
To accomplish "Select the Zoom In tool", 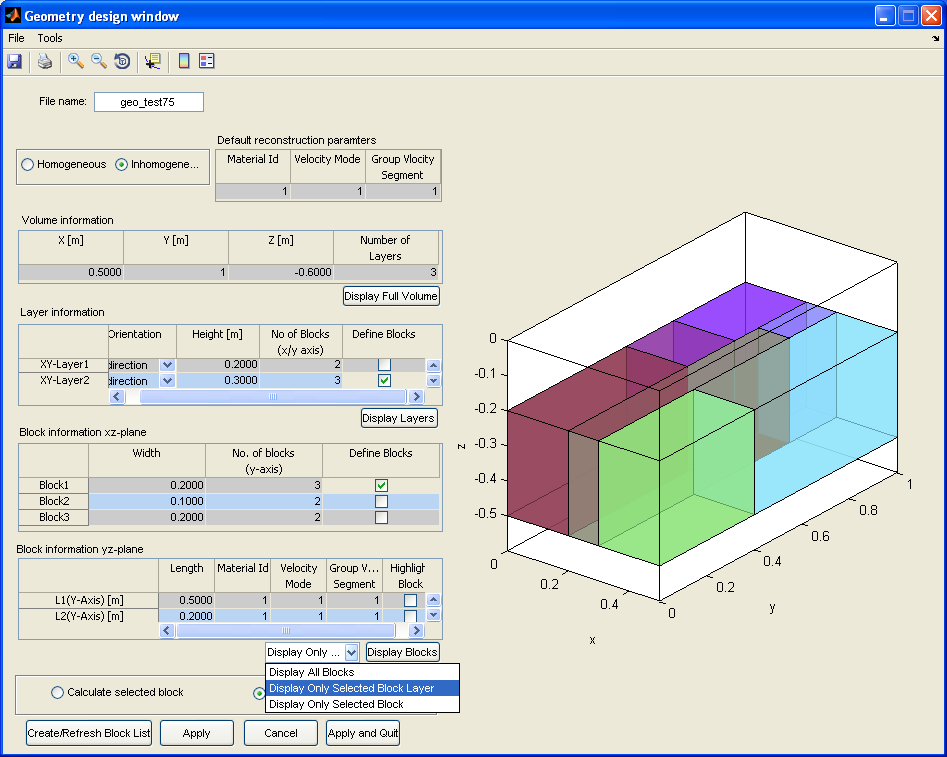I will [75, 61].
